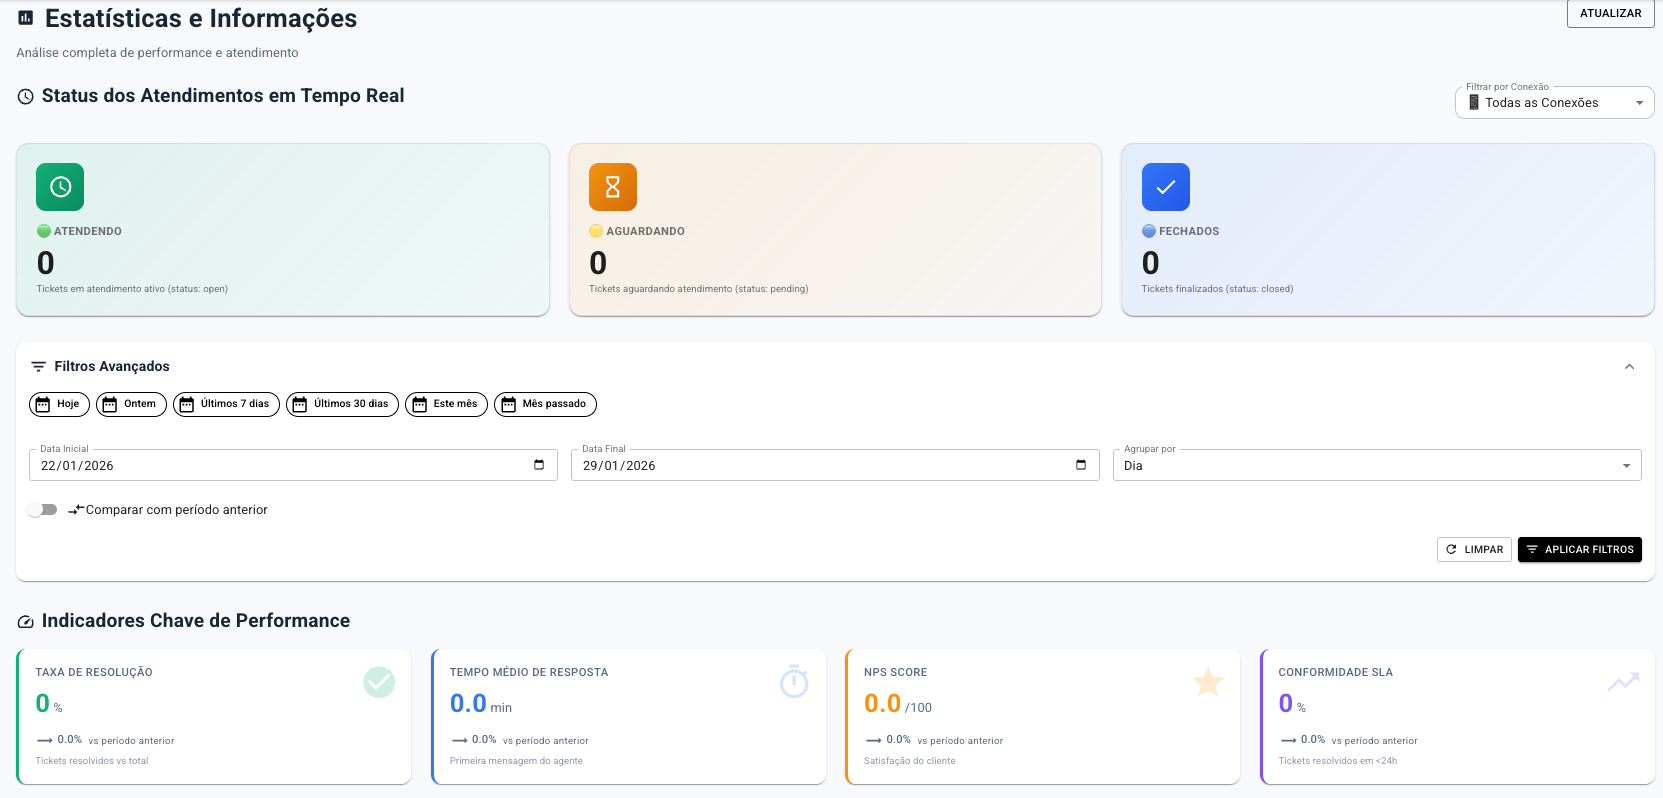Click the Data Final date field
Screen dimensions: 1663x798
click(835, 465)
